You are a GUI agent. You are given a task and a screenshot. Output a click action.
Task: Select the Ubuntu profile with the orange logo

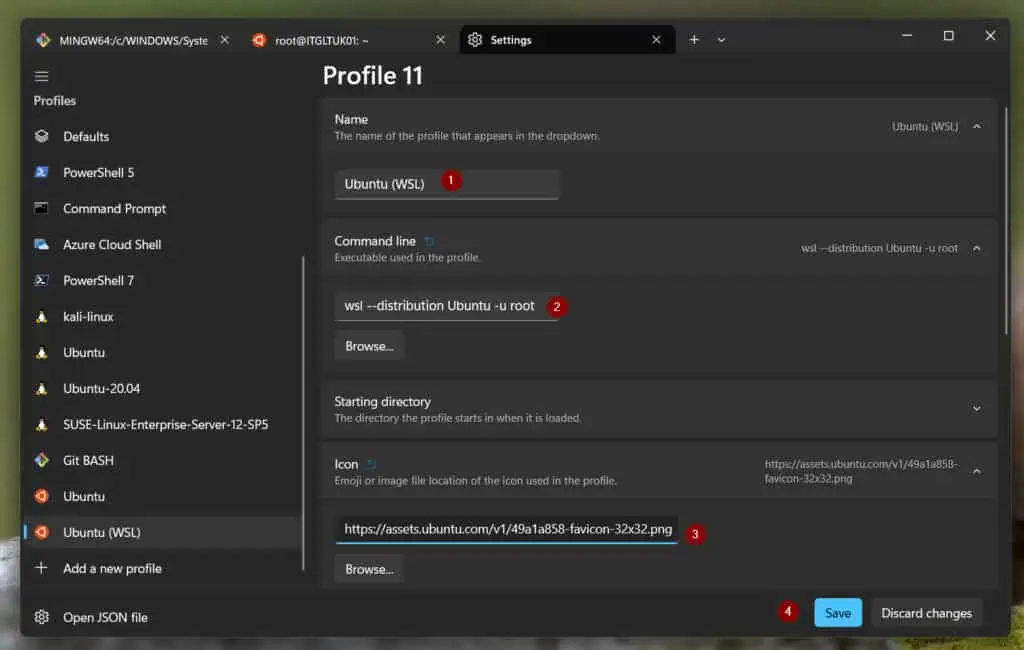coord(163,496)
